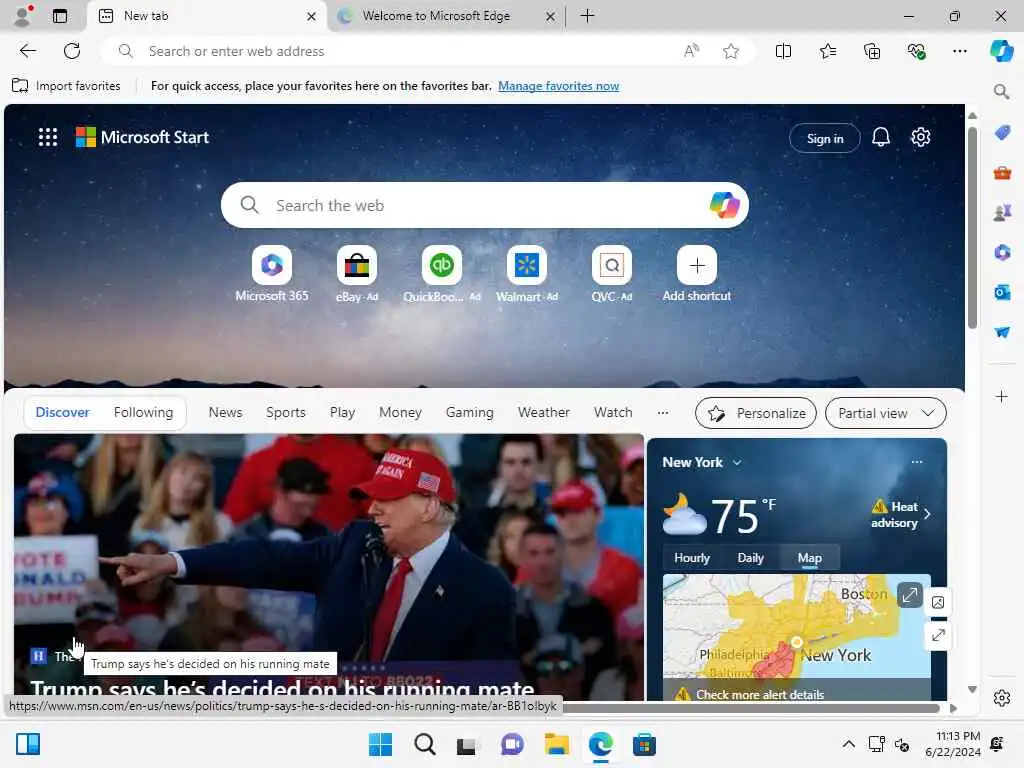This screenshot has height=768, width=1024.
Task: Open the tab actions menu icon
Action: coord(60,16)
